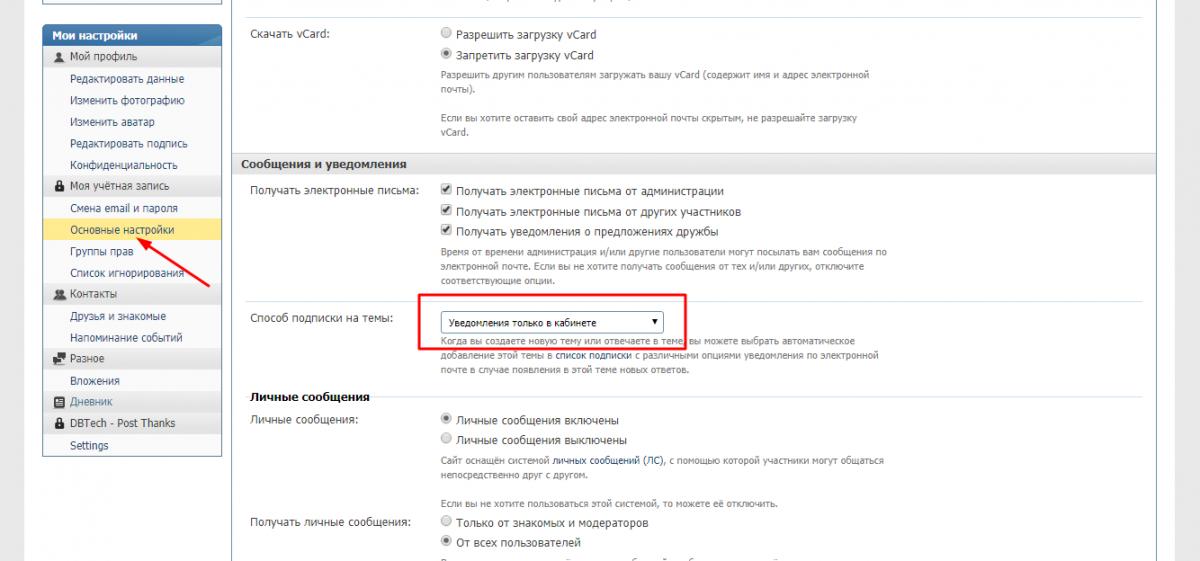
Task: Select Личные сообщения выключены radio option
Action: click(x=446, y=440)
